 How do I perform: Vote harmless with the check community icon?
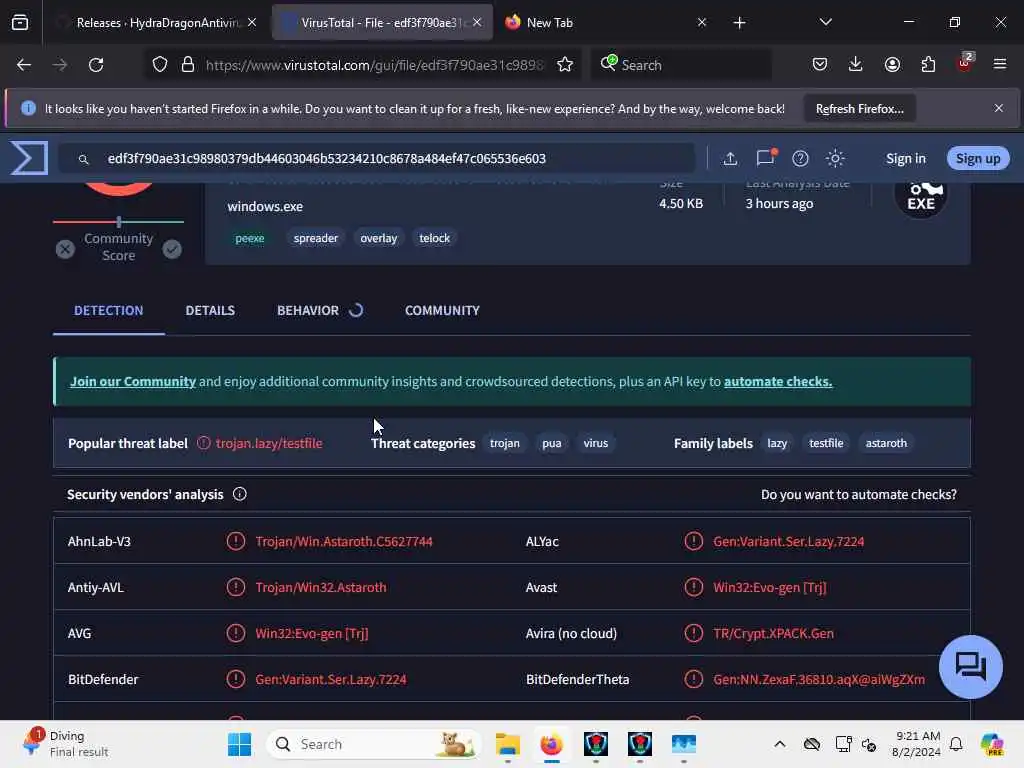[172, 249]
